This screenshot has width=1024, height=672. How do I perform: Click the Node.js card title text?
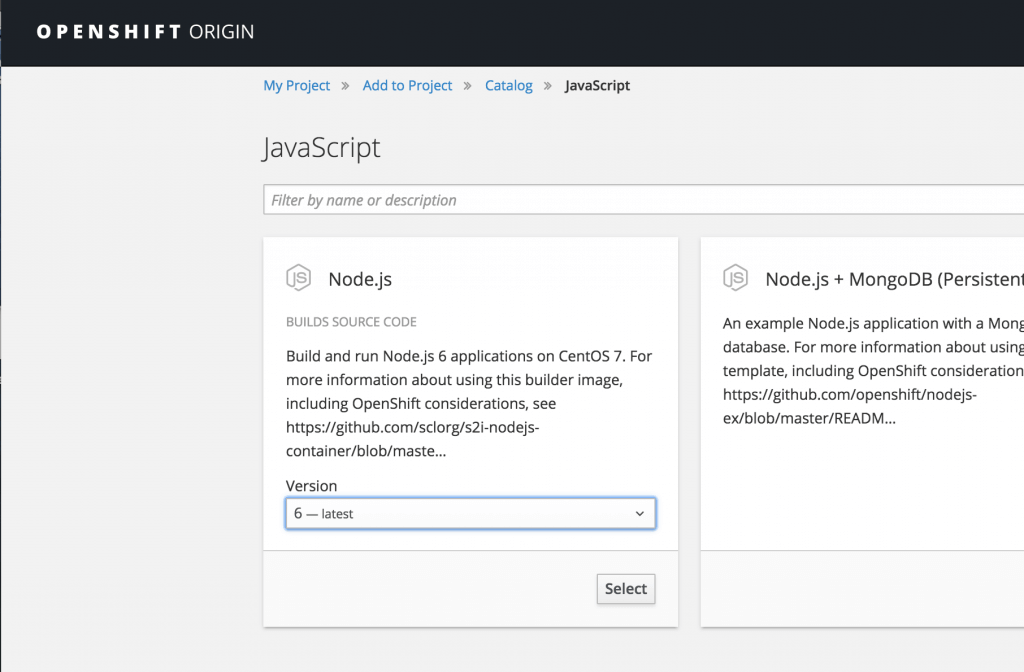coord(360,278)
